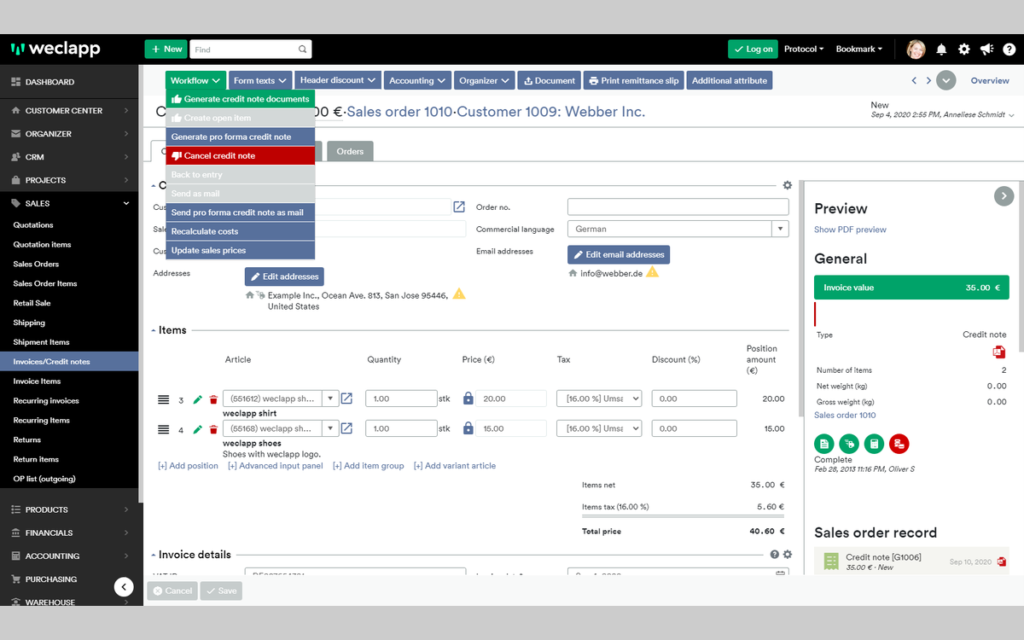
Task: Delete item position 3 with trash icon
Action: pos(213,400)
